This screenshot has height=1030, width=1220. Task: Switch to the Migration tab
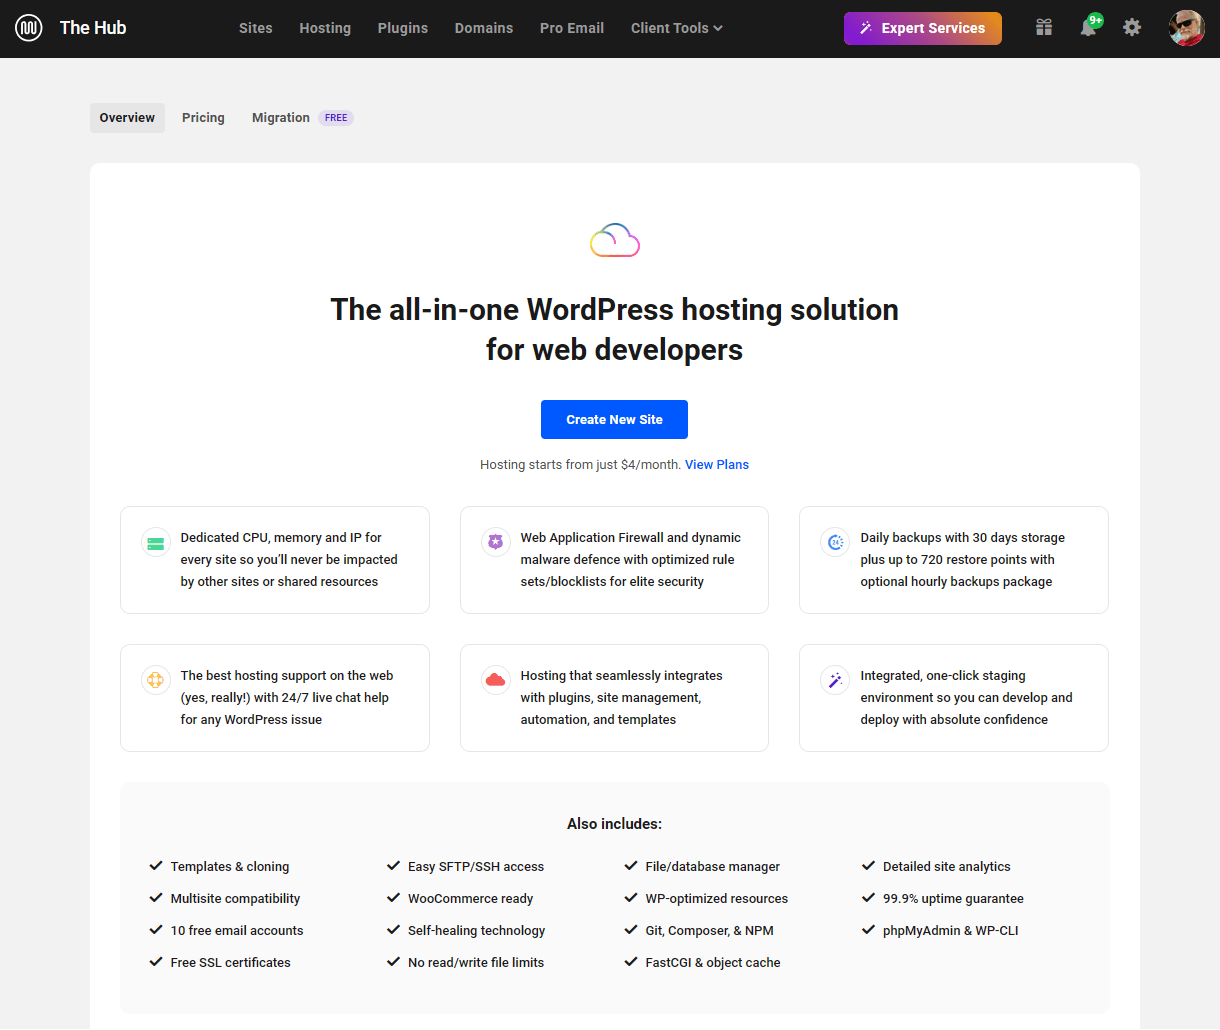point(280,117)
